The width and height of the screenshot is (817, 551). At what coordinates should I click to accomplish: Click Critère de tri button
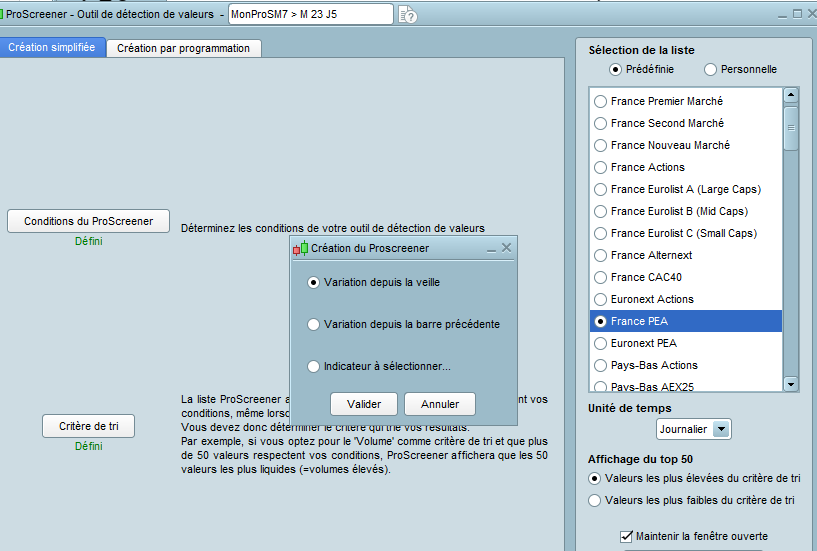click(89, 426)
